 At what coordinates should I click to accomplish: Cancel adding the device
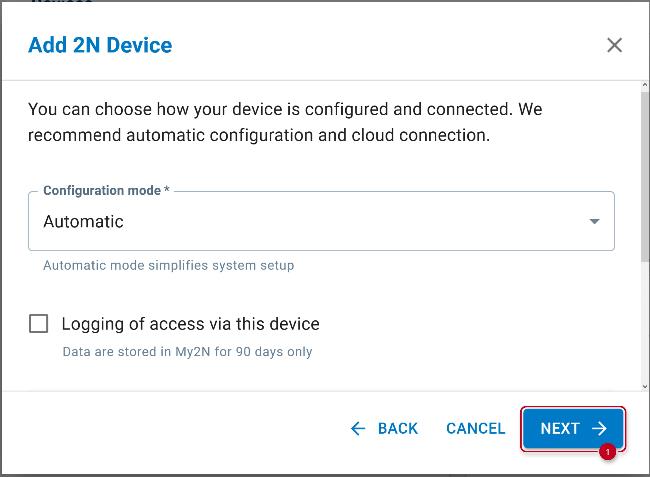click(475, 428)
